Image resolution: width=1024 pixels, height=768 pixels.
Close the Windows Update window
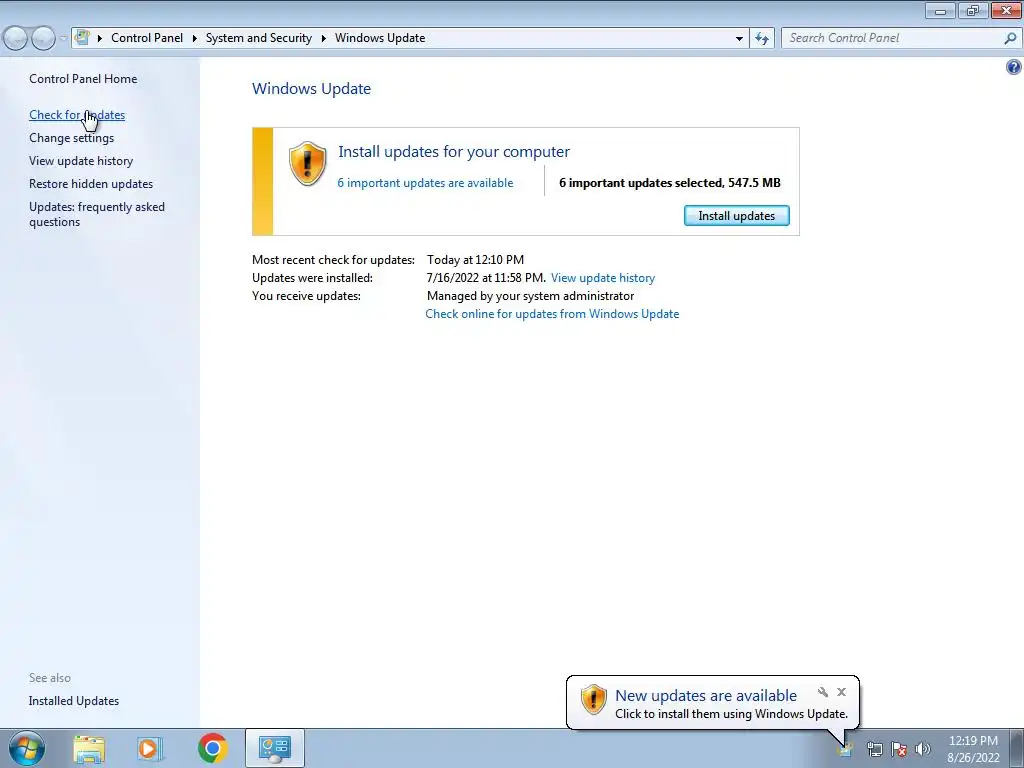pyautogui.click(x=1006, y=11)
